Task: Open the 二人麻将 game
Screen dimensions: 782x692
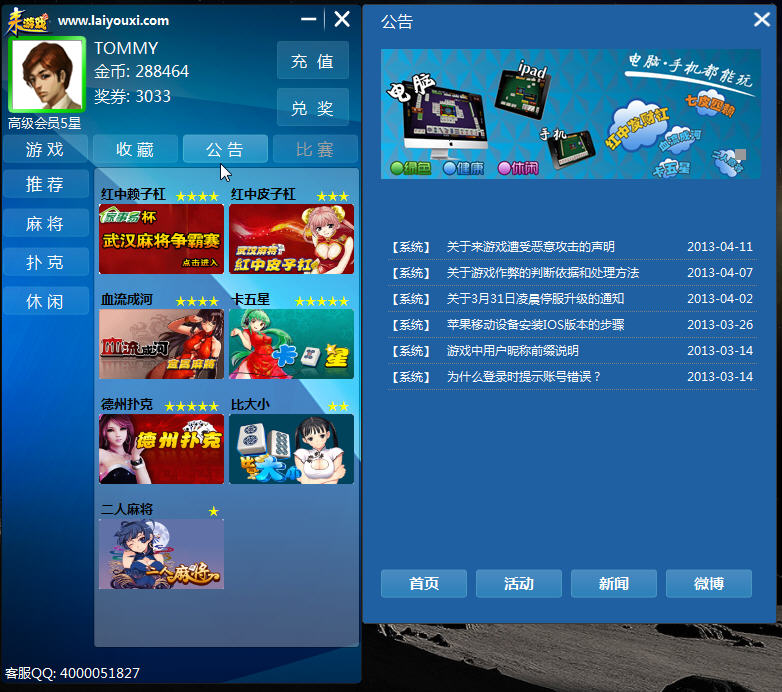Action: click(x=161, y=554)
